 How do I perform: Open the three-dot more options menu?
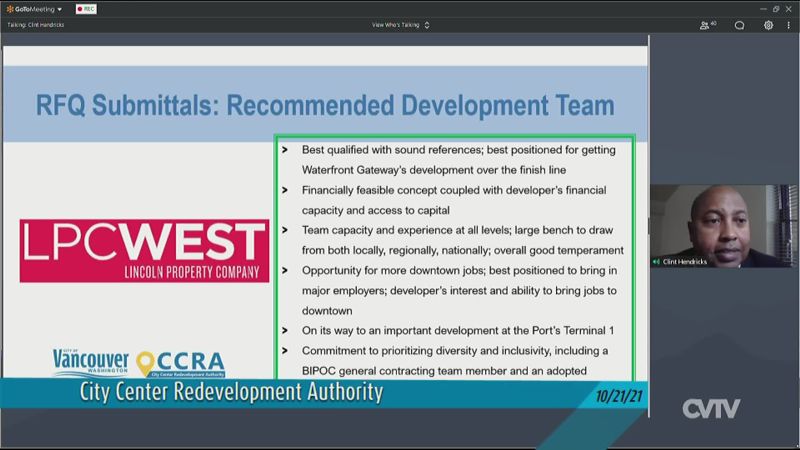coord(788,25)
